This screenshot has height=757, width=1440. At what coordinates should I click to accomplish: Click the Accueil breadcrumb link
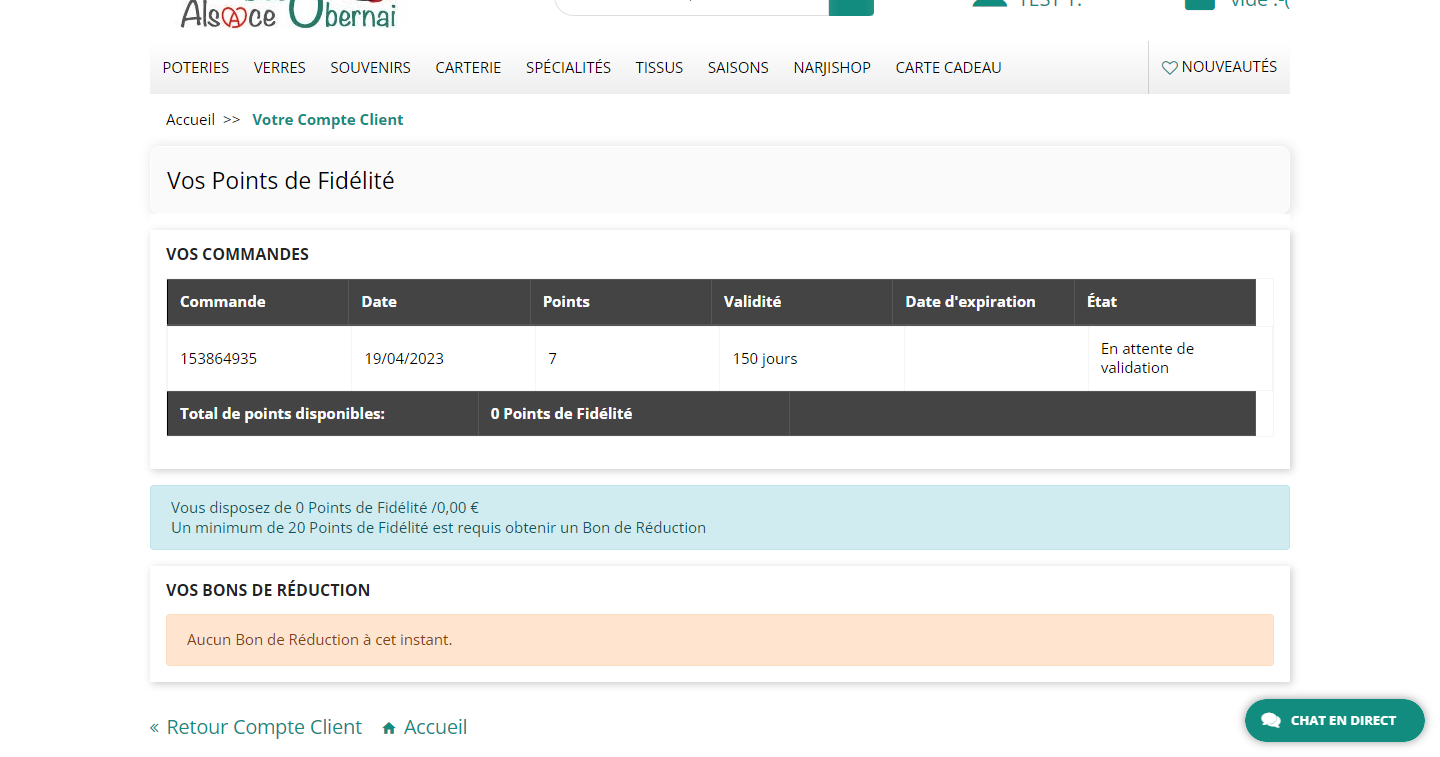[190, 119]
